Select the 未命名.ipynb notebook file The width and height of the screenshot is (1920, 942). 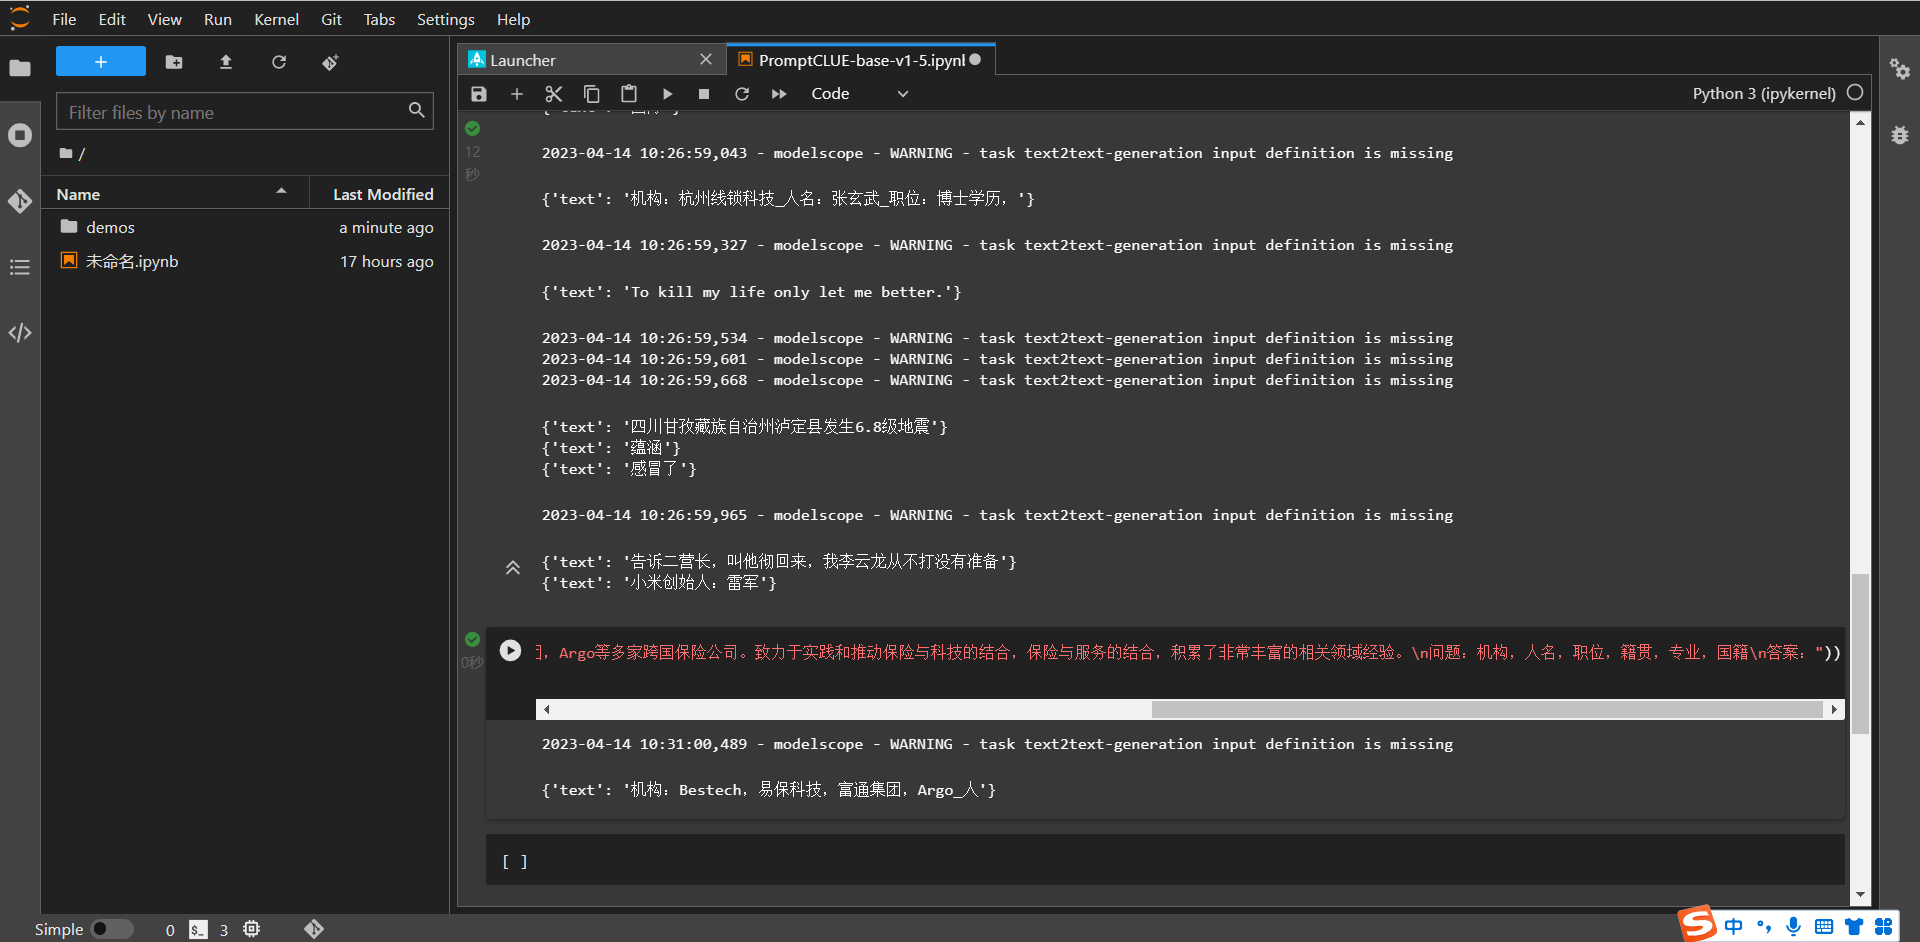click(x=245, y=261)
